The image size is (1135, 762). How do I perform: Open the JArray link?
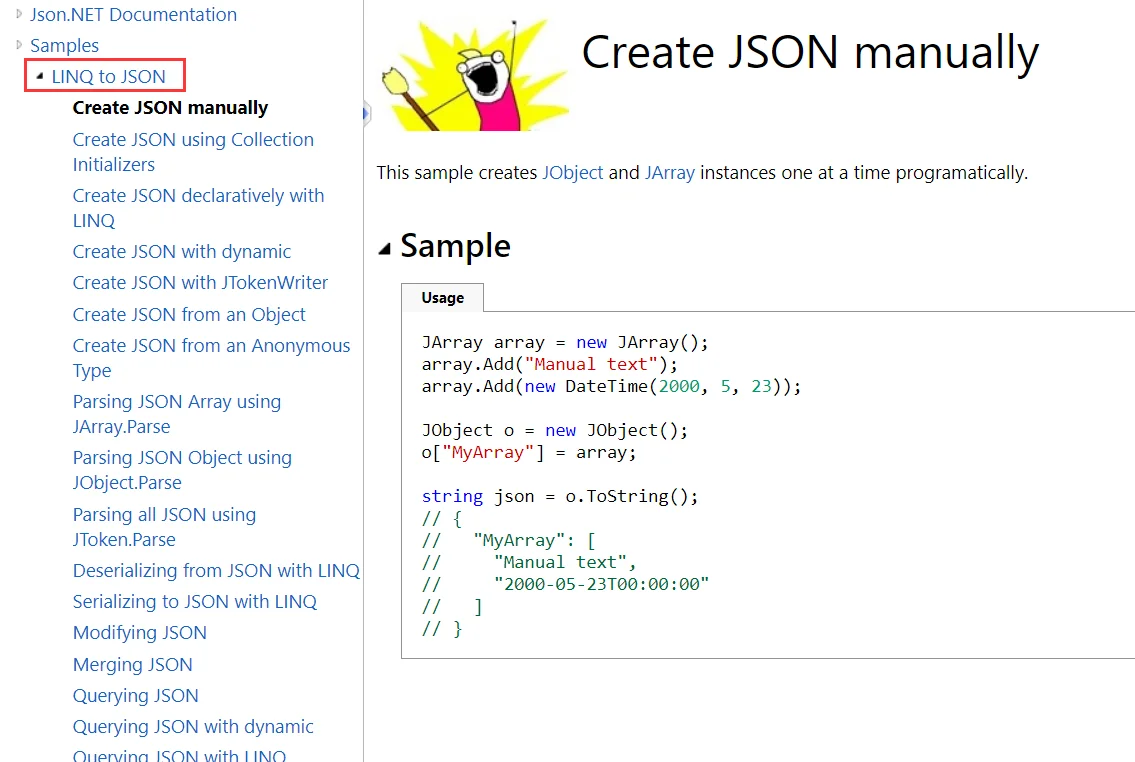pyautogui.click(x=670, y=172)
